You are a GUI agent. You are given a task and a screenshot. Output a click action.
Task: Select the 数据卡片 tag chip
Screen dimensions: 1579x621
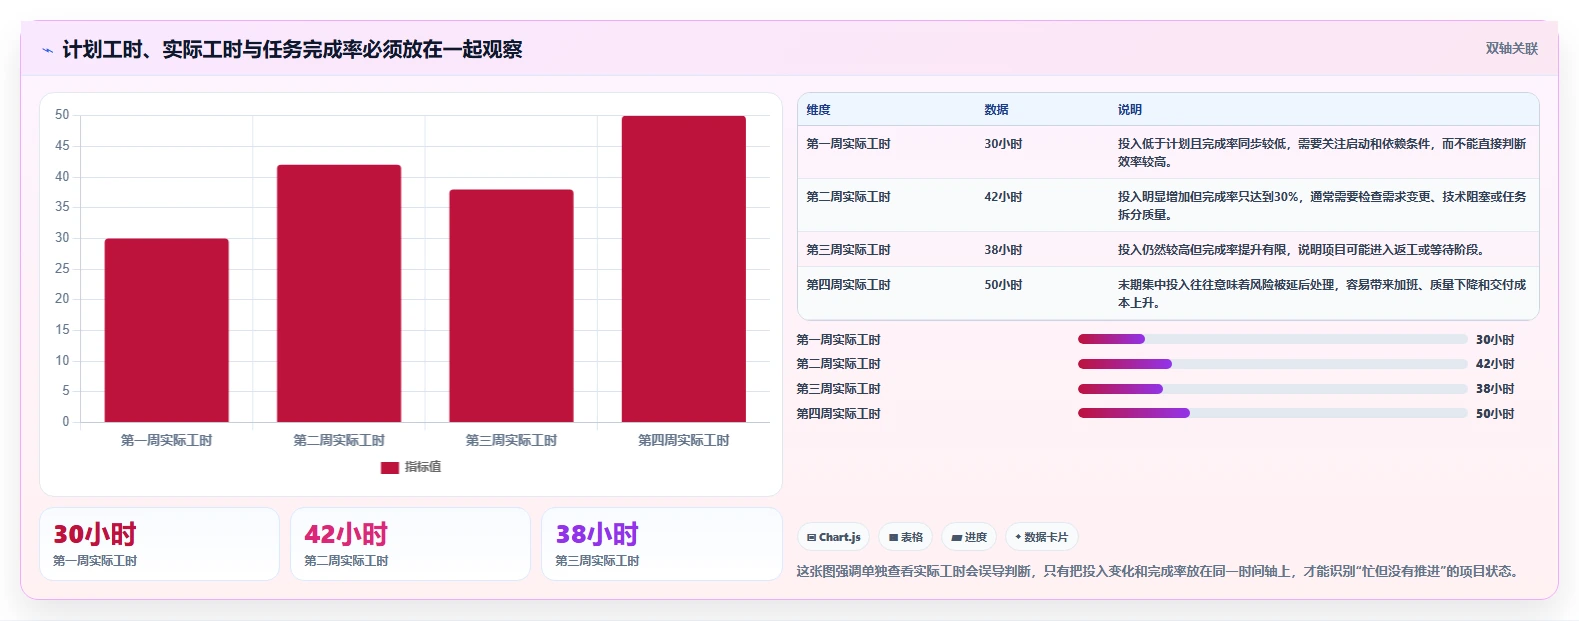(x=1041, y=537)
